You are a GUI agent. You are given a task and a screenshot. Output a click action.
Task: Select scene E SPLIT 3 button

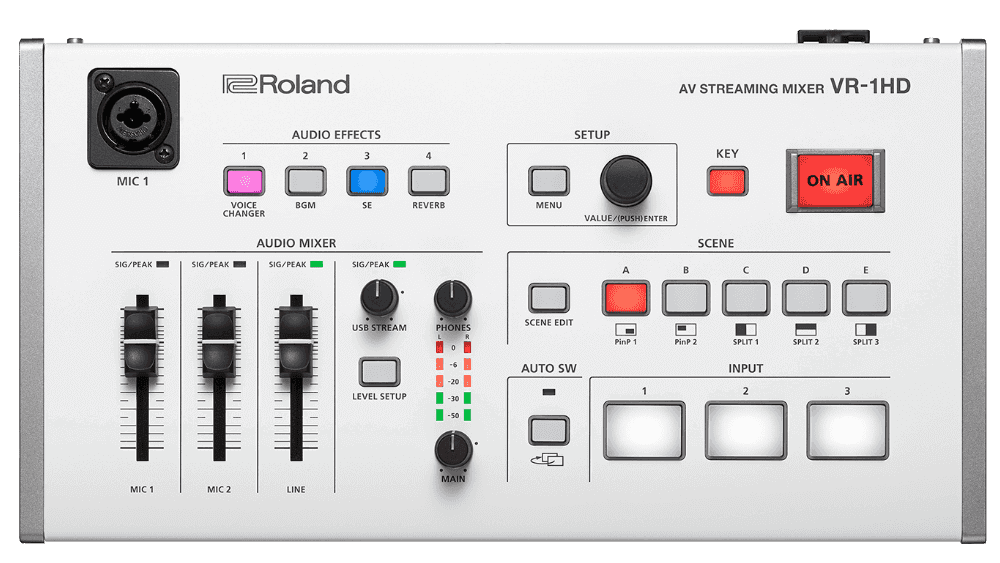pos(865,298)
